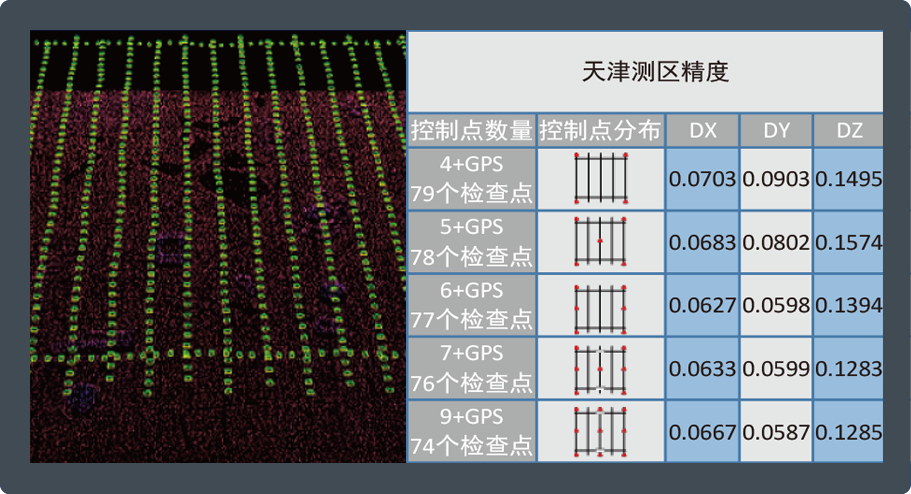Click the DY column header
The height and width of the screenshot is (494, 911).
[x=776, y=131]
